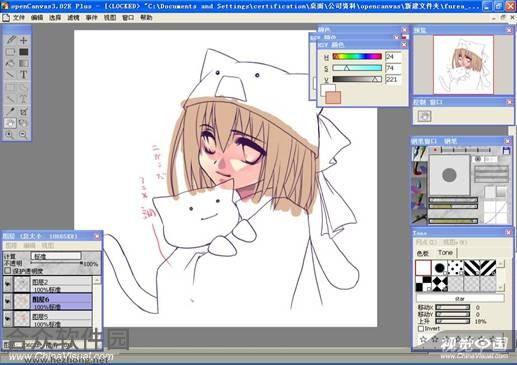Image resolution: width=517 pixels, height=365 pixels.
Task: Select the eyedropper tool
Action: tap(10, 112)
